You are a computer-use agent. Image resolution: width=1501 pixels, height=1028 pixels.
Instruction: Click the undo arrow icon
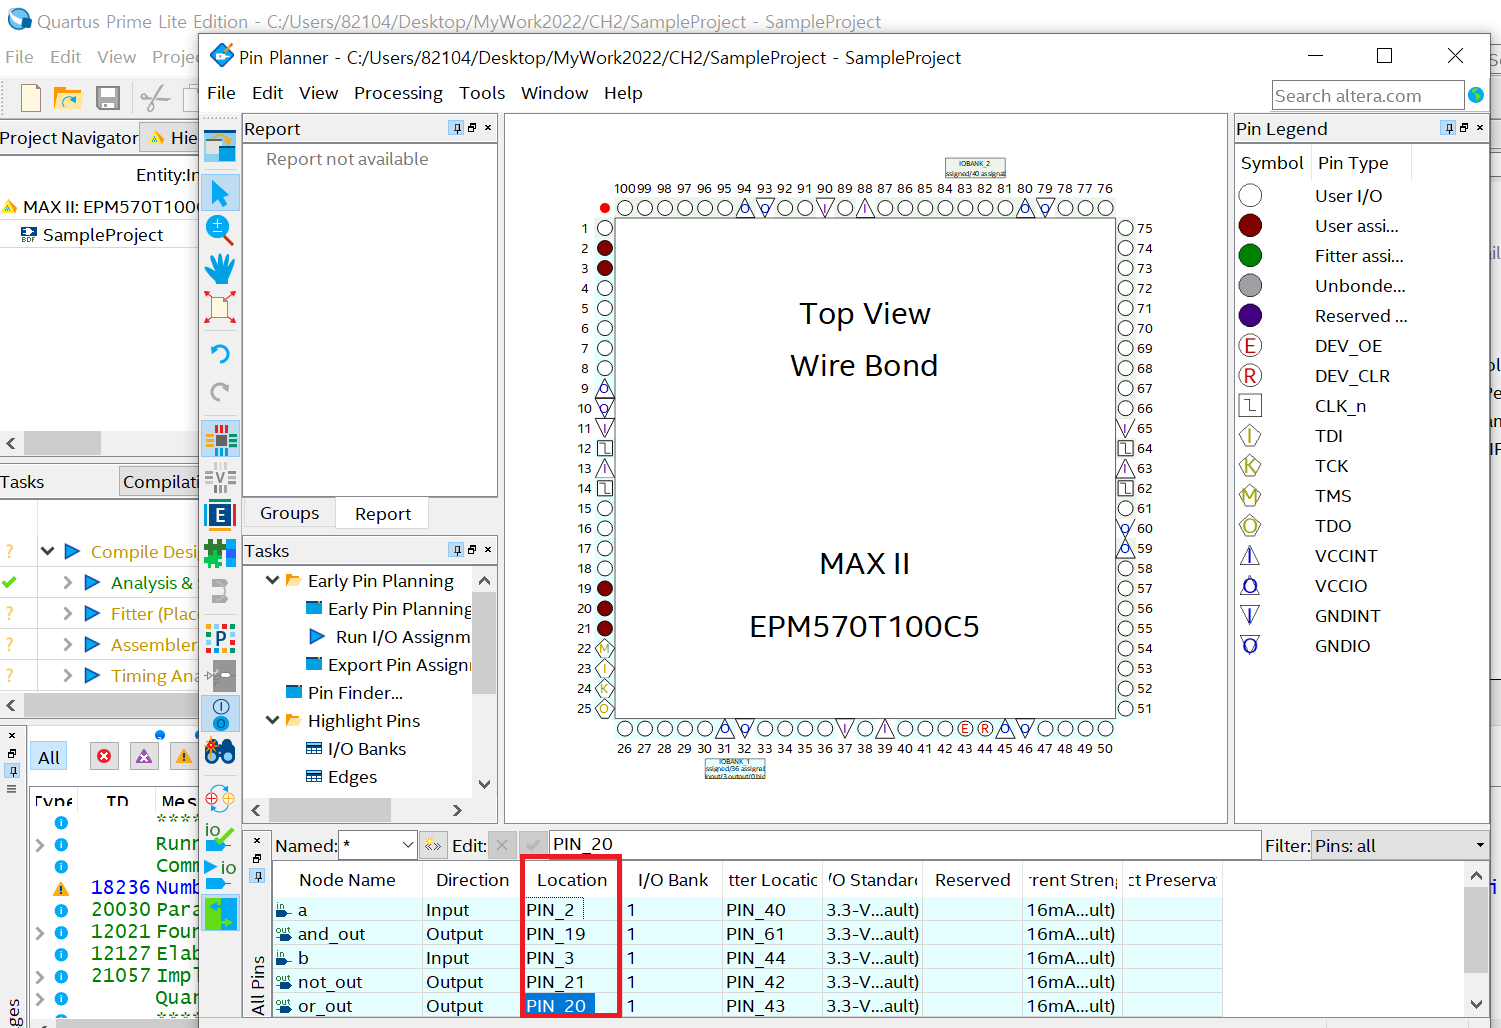point(220,354)
